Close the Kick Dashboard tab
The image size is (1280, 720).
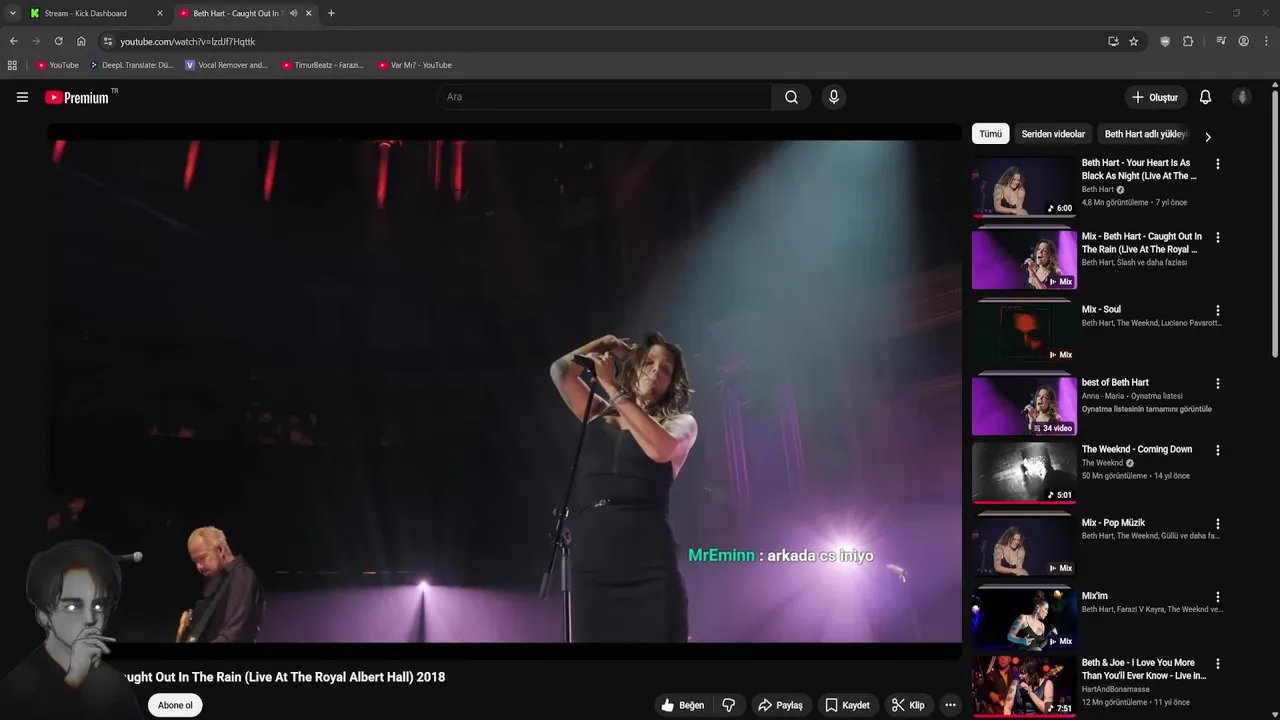click(159, 13)
